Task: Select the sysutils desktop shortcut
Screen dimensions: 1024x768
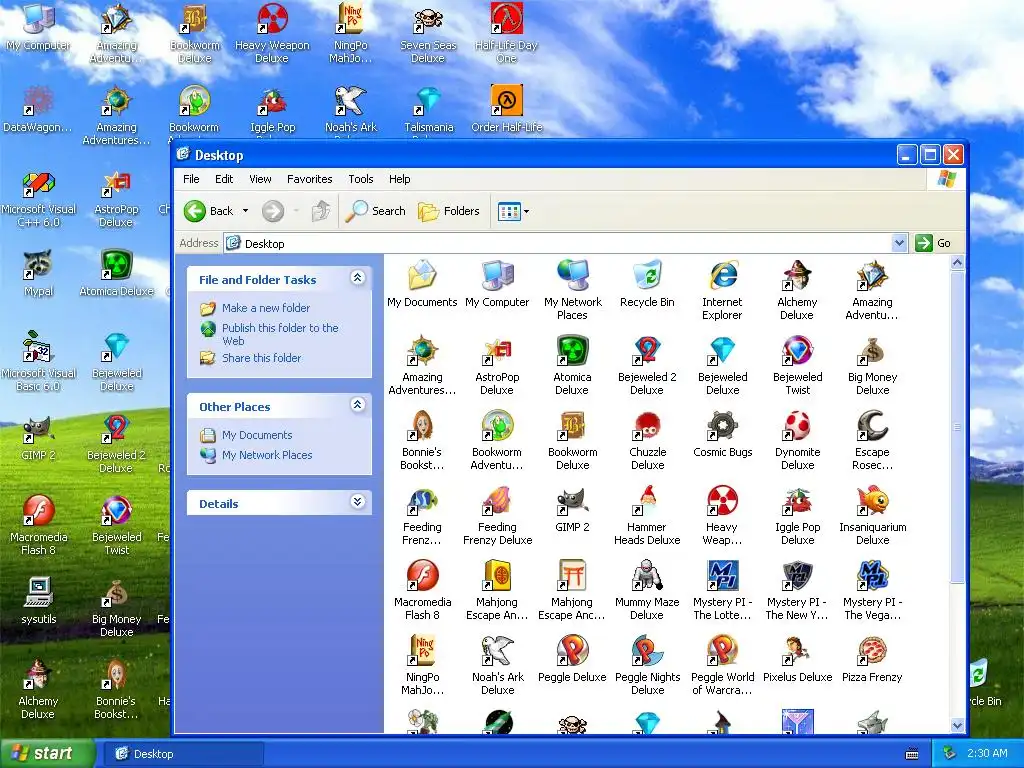Action: pos(39,593)
